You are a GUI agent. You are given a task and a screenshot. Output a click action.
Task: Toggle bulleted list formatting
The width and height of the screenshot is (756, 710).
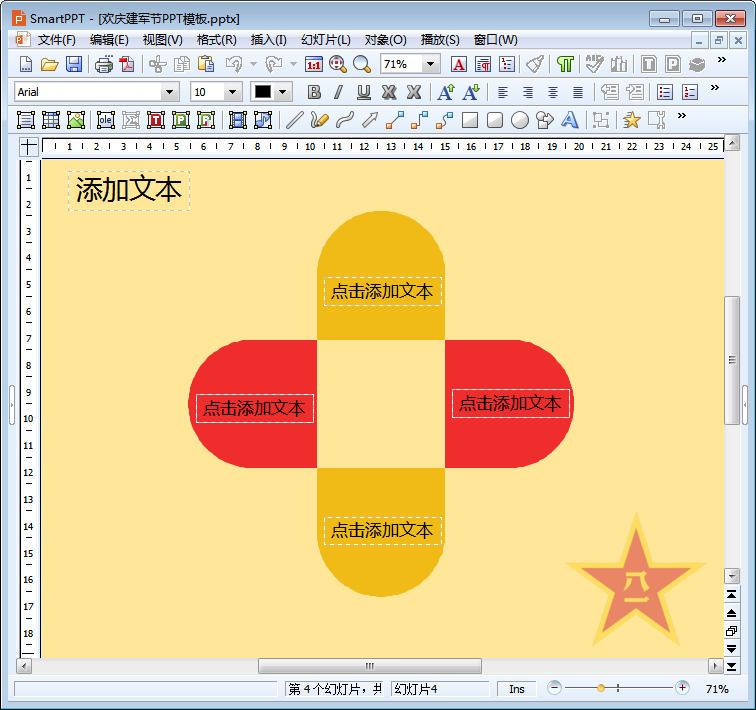tap(664, 92)
